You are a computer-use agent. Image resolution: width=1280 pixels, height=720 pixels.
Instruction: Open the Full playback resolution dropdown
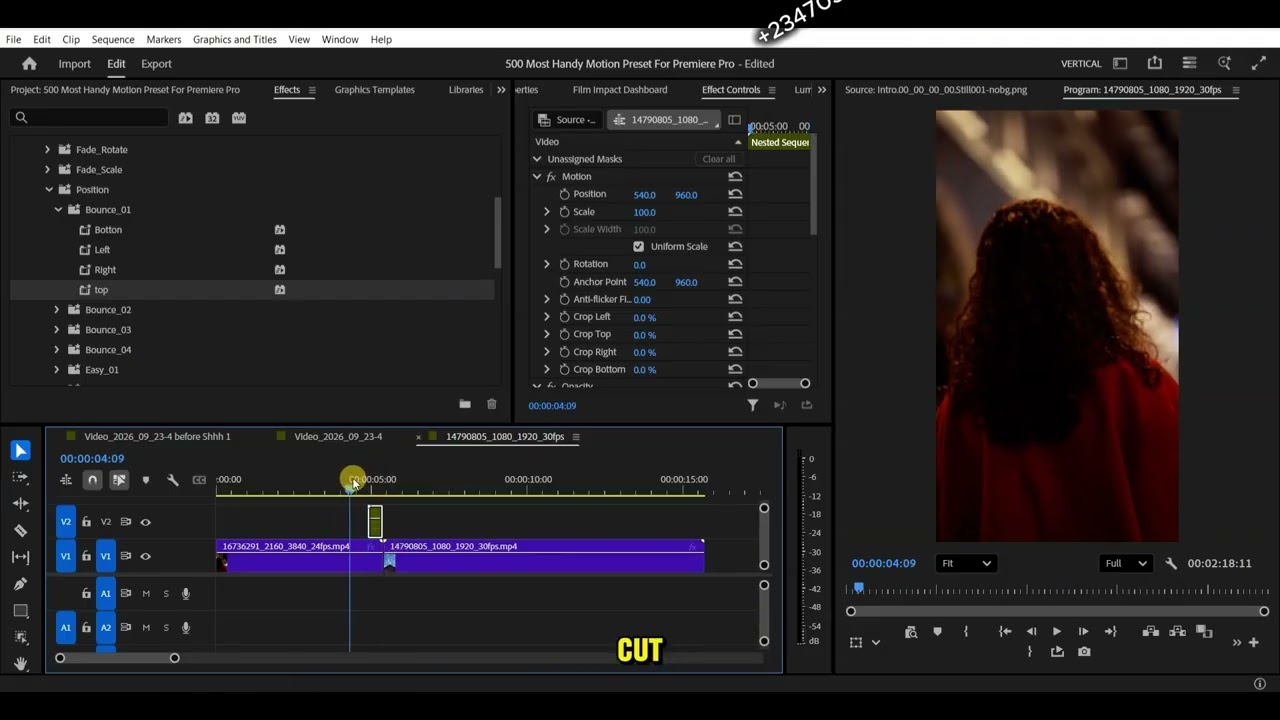pyautogui.click(x=1124, y=564)
